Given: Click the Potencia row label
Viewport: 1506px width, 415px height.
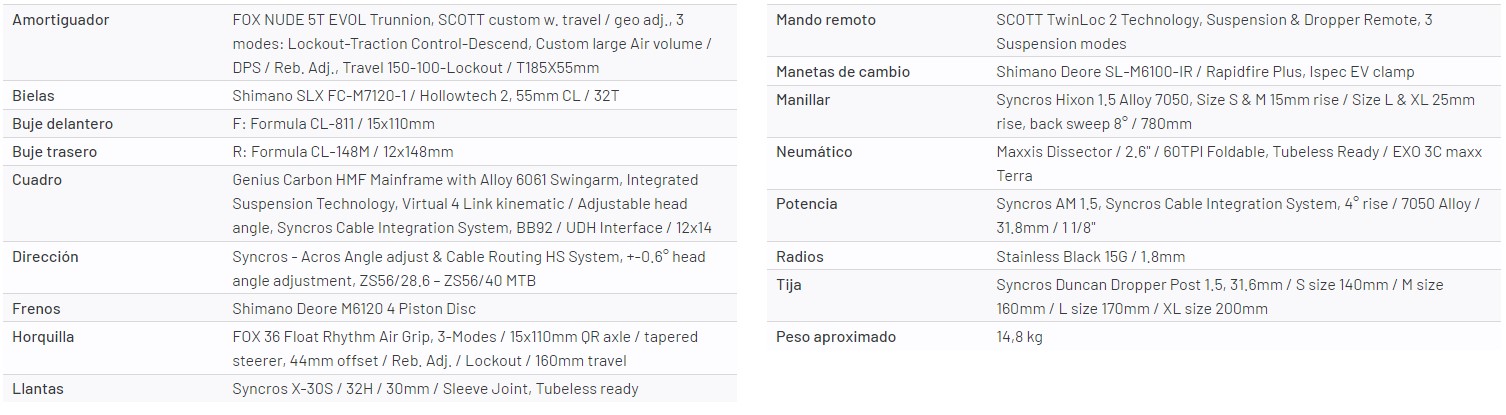Looking at the screenshot, I should (x=806, y=204).
